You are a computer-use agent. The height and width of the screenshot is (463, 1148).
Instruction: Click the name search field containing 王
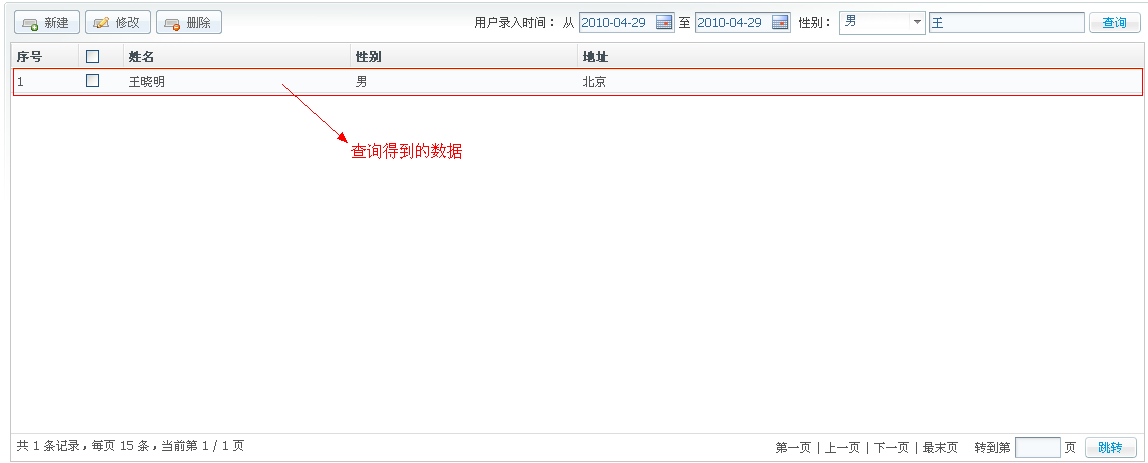coord(1005,23)
